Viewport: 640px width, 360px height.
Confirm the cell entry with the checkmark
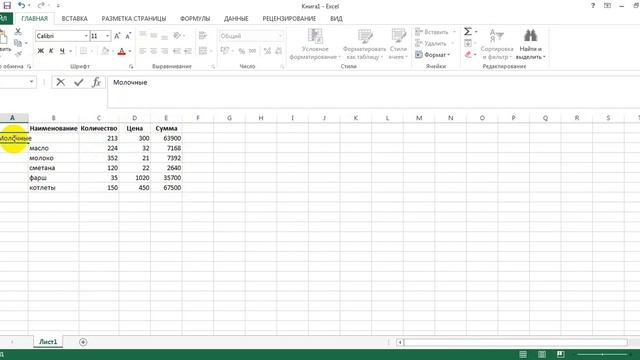coord(78,82)
